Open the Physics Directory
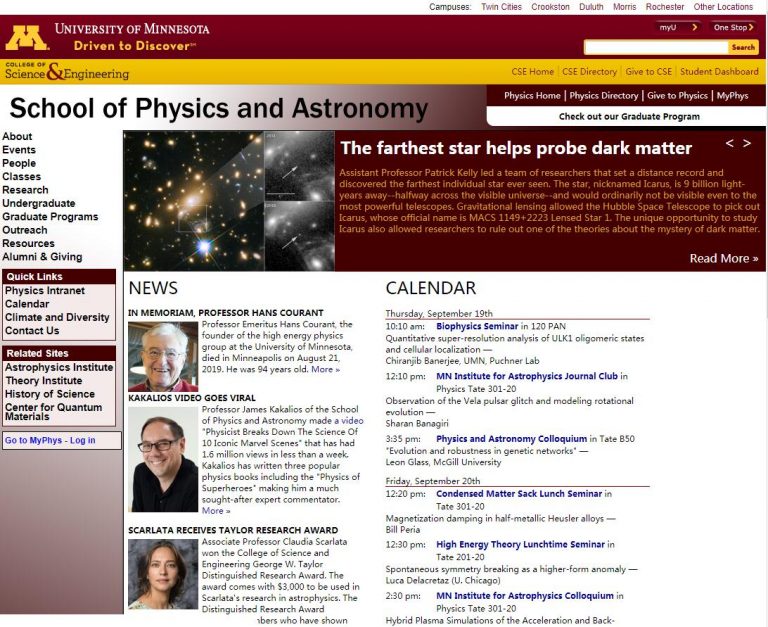The width and height of the screenshot is (768, 627). [604, 96]
